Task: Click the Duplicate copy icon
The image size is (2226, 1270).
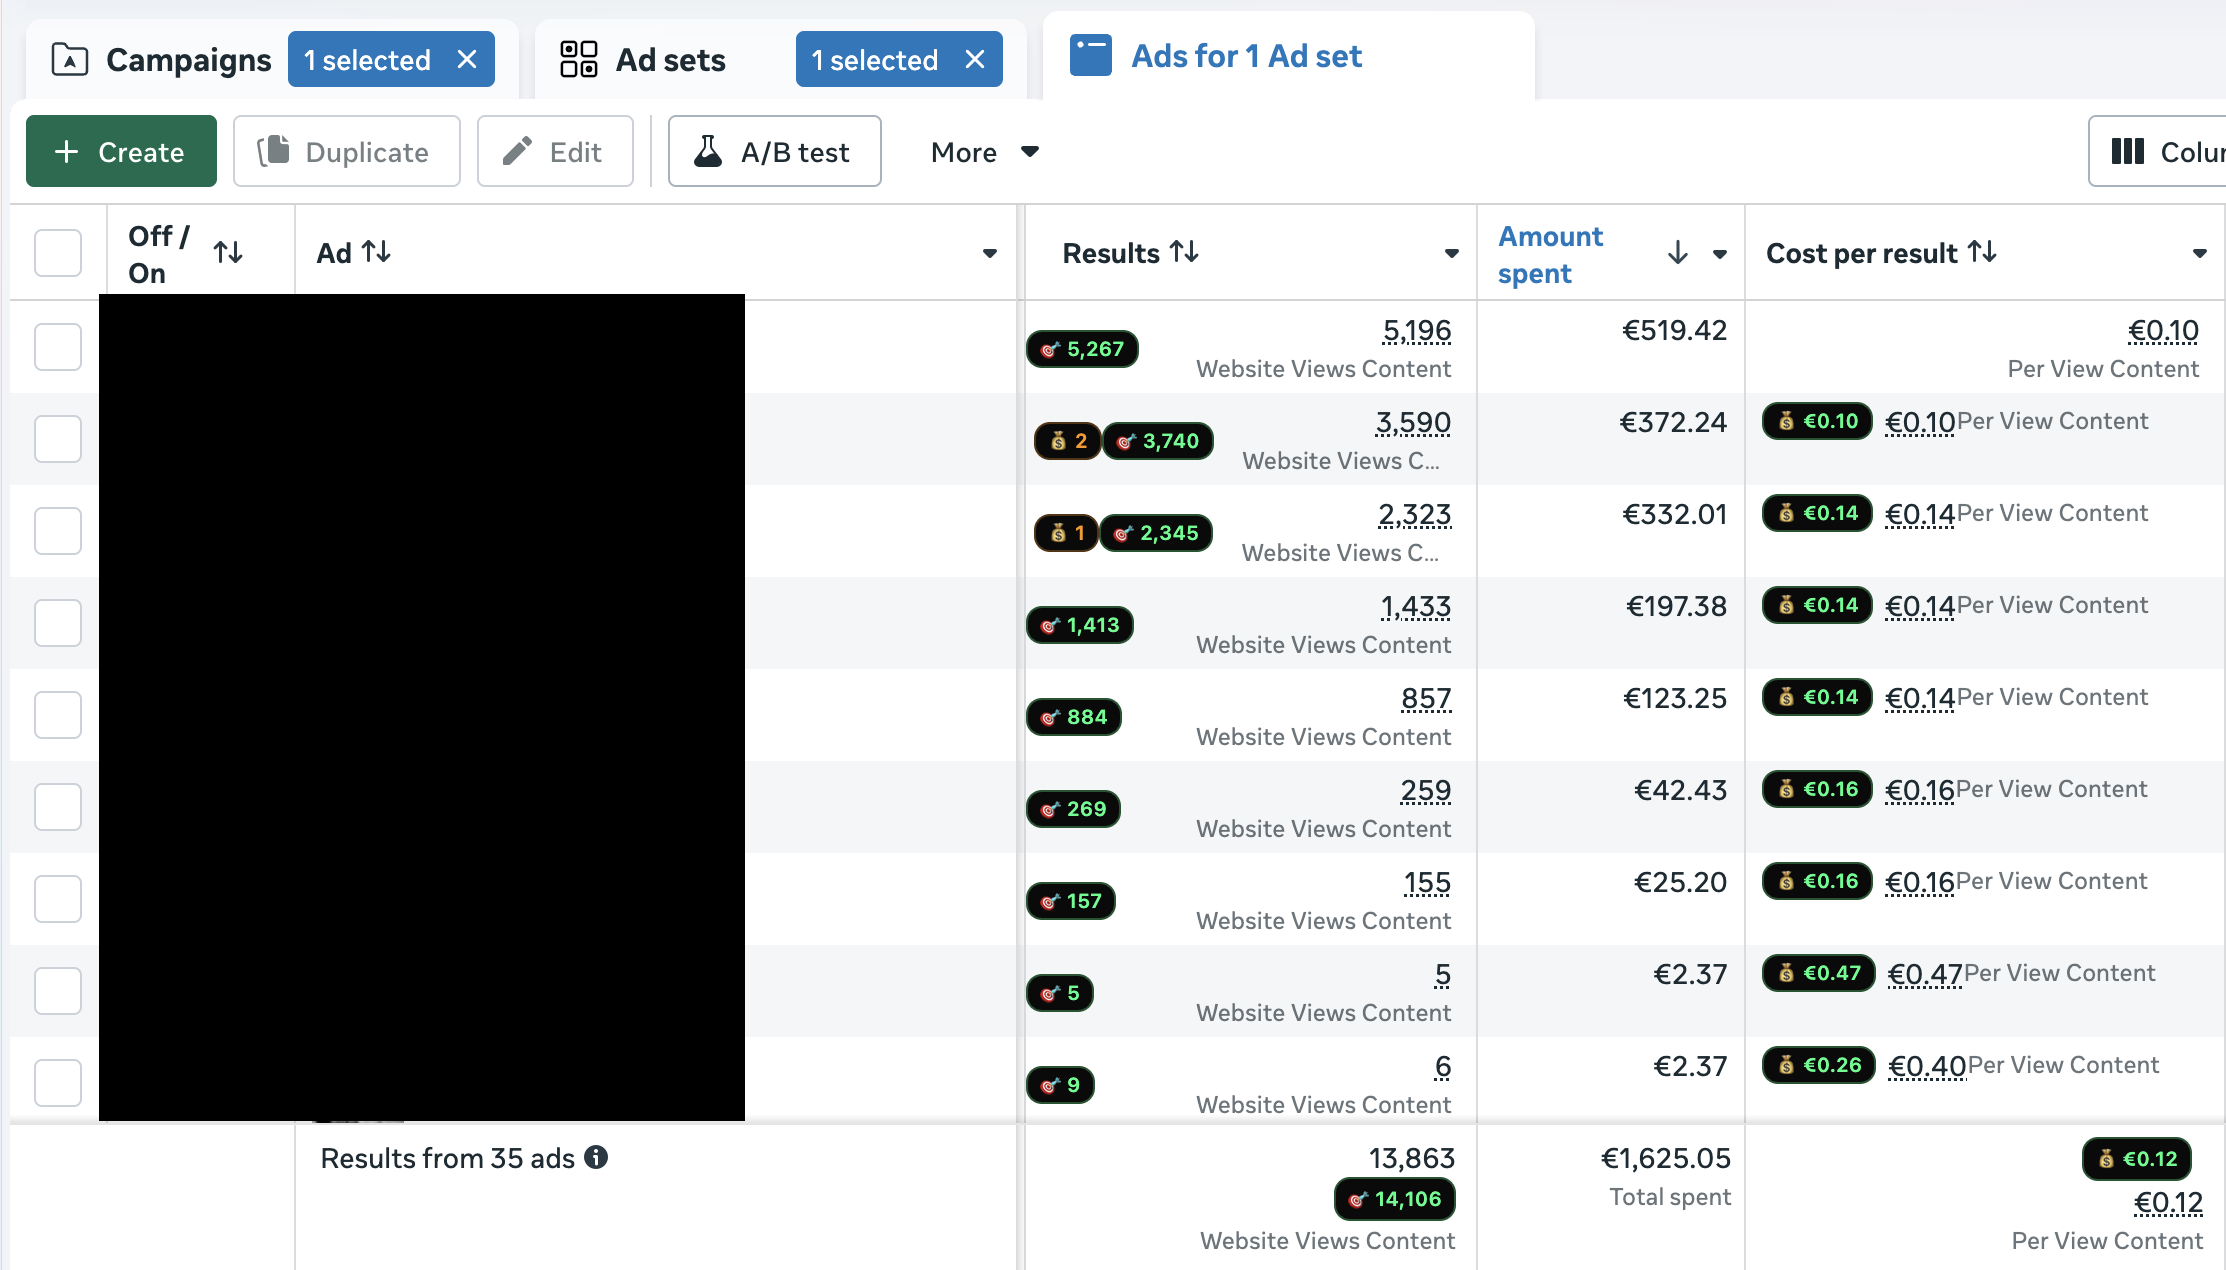Action: pyautogui.click(x=275, y=151)
